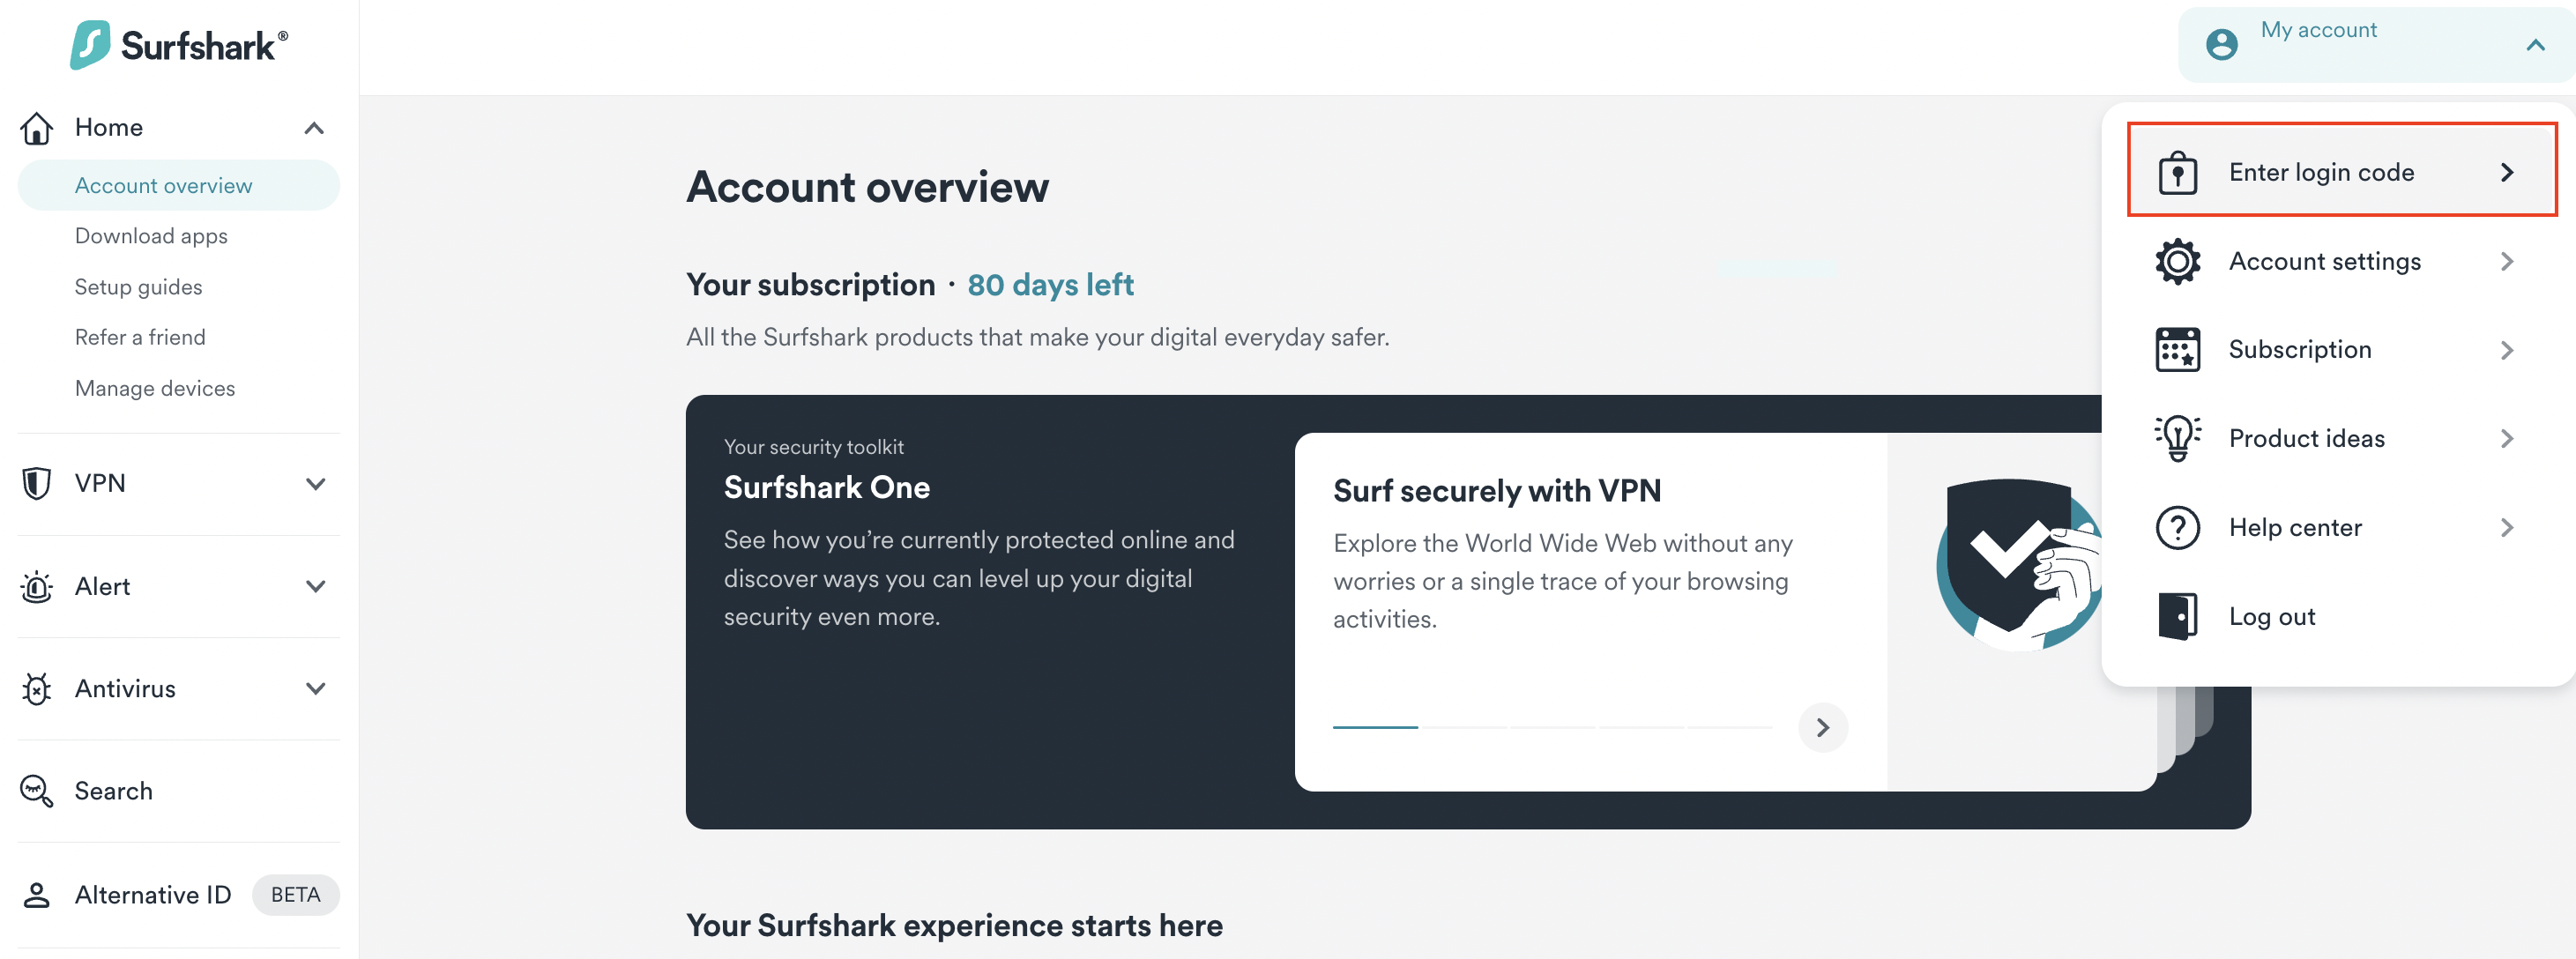
Task: Click the Product ideas lightbulb icon
Action: [2177, 438]
